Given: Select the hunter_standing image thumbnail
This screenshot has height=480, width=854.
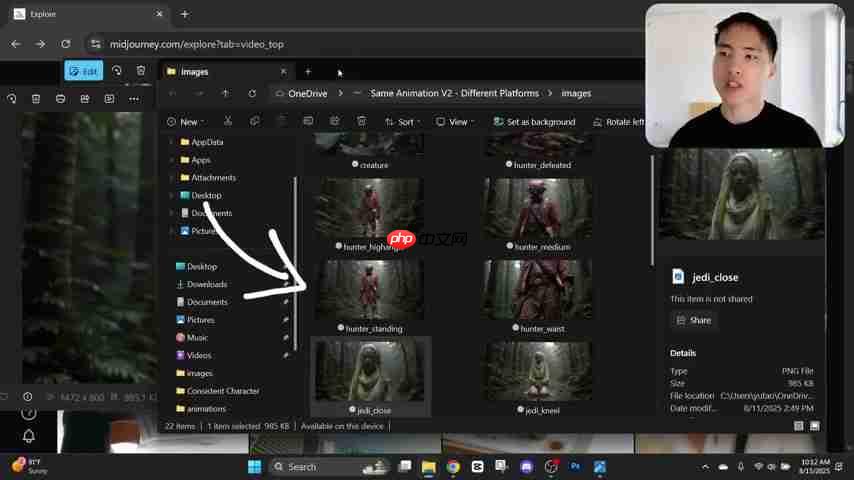Looking at the screenshot, I should (370, 290).
